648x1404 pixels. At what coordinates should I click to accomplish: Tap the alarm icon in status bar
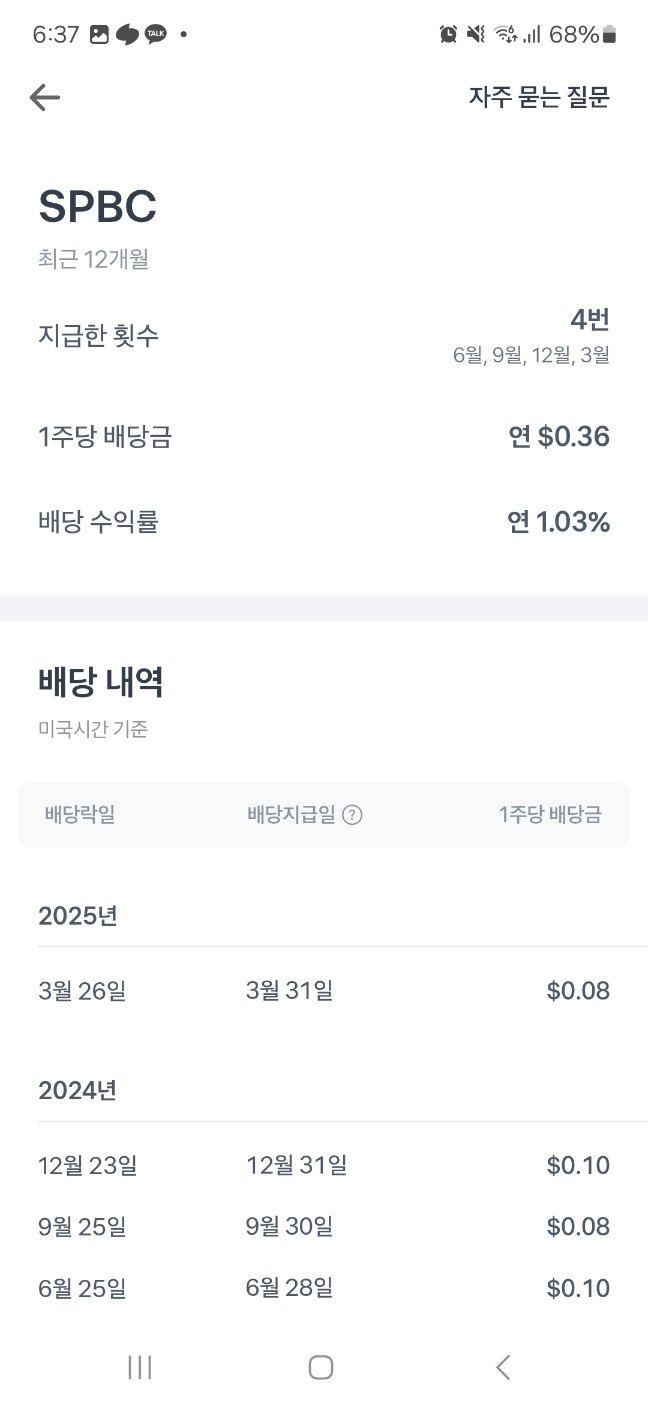(449, 34)
